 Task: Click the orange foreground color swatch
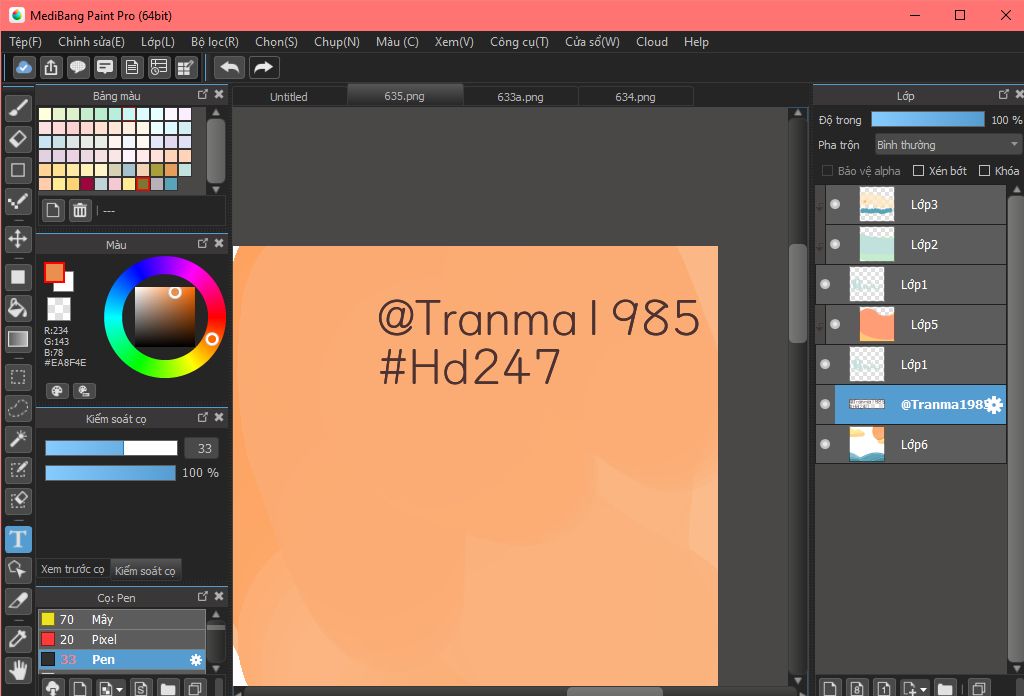click(x=54, y=272)
